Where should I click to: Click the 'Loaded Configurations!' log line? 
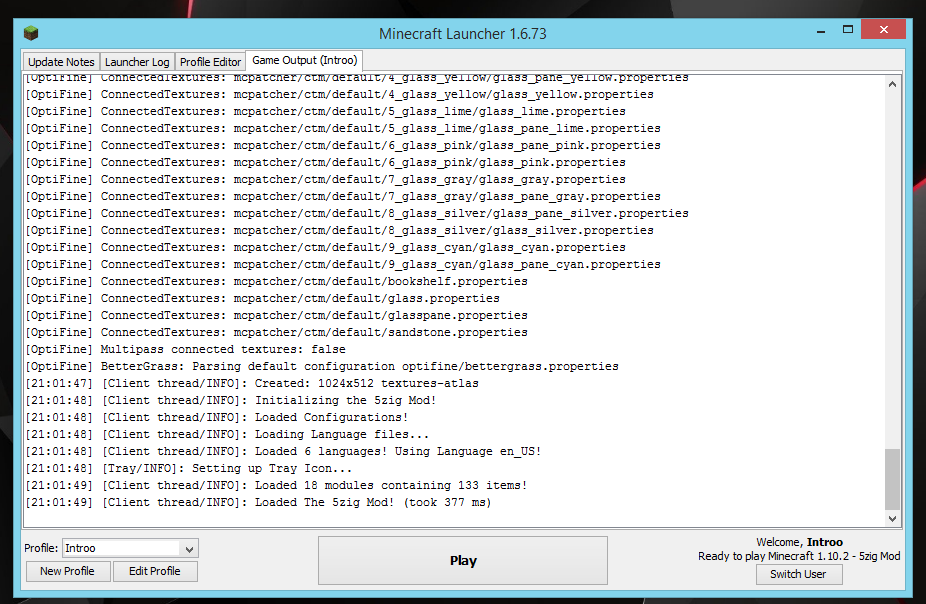[217, 417]
